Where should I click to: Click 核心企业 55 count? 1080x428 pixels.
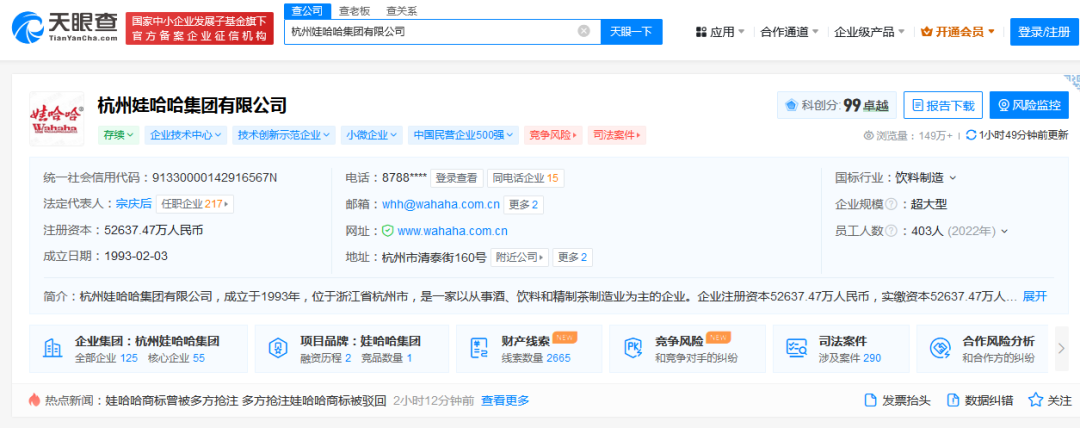pyautogui.click(x=176, y=358)
